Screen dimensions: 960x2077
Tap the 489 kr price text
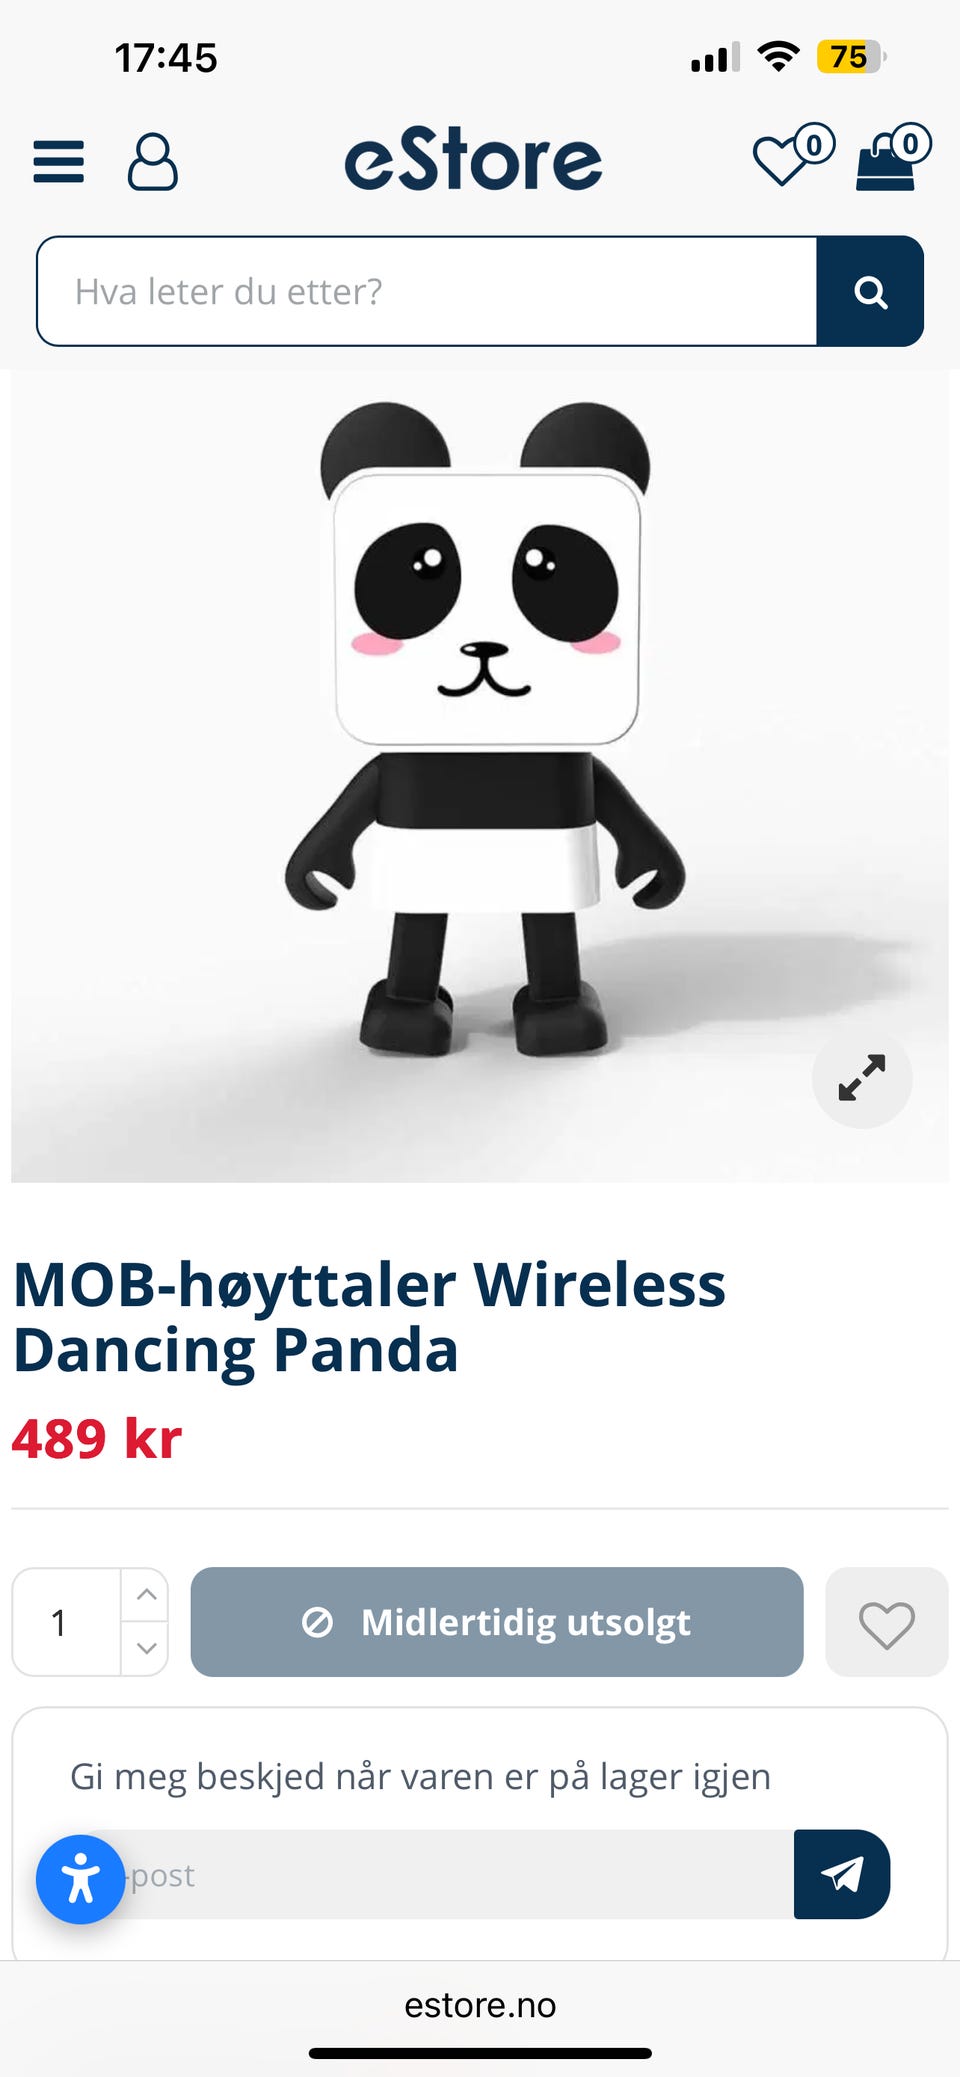(x=97, y=1439)
